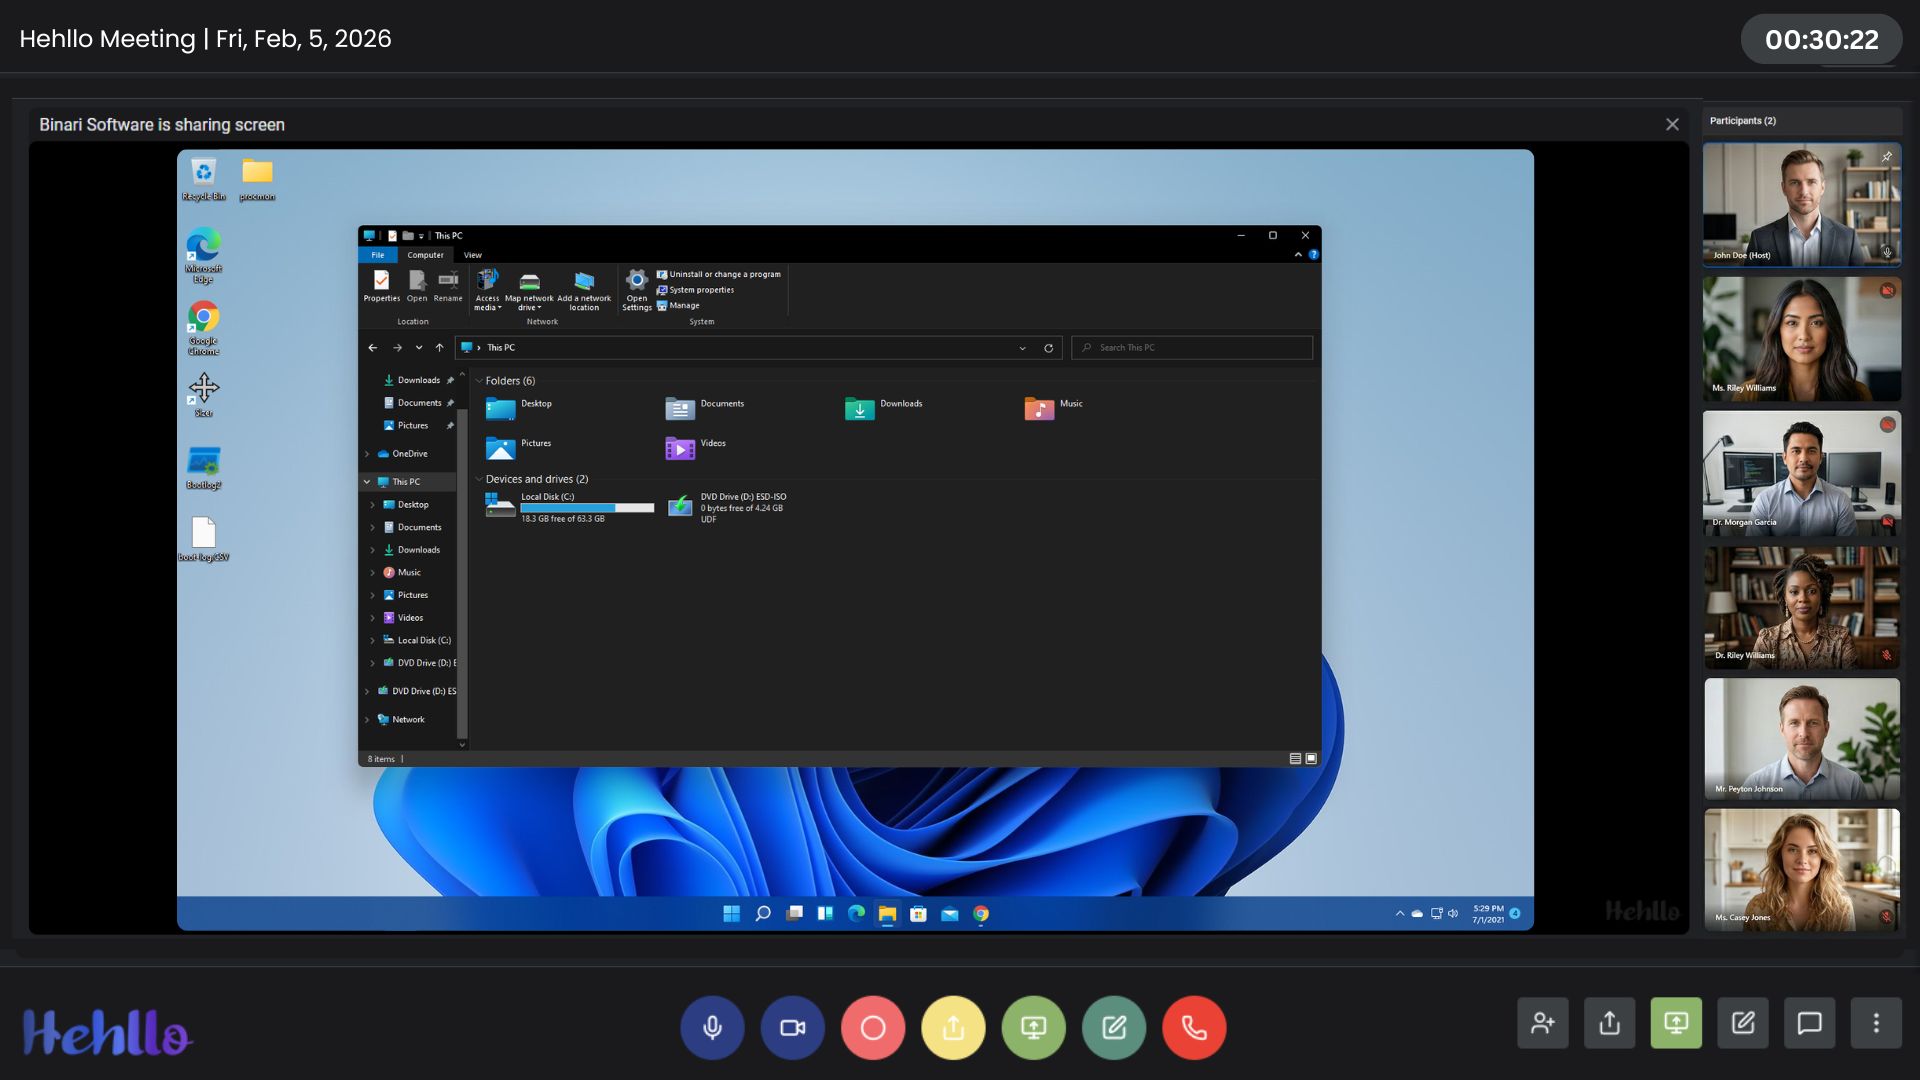Viewport: 1920px width, 1080px height.
Task: Click the meeting timer 00:30:22
Action: click(x=1821, y=40)
